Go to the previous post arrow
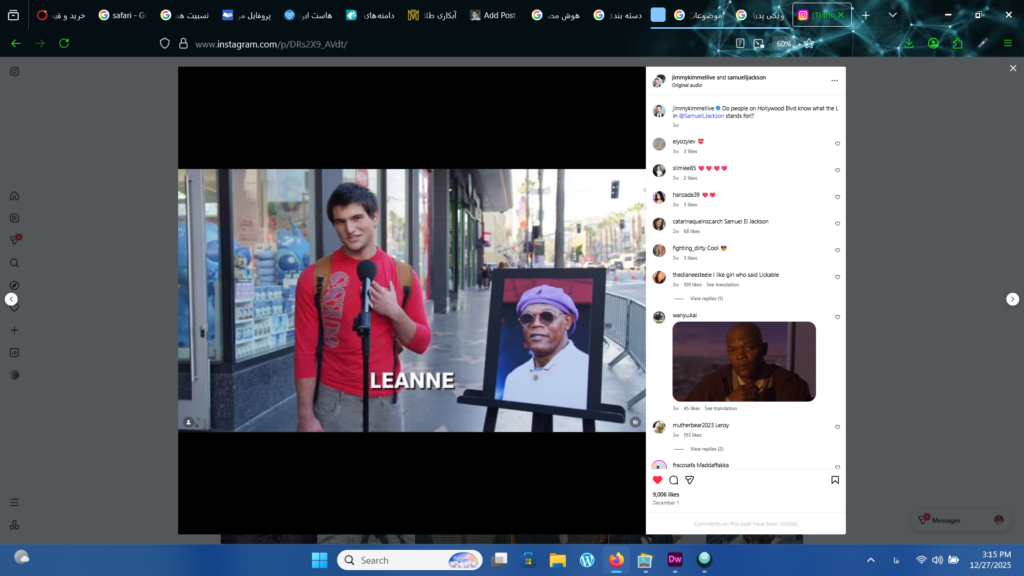 [11, 299]
